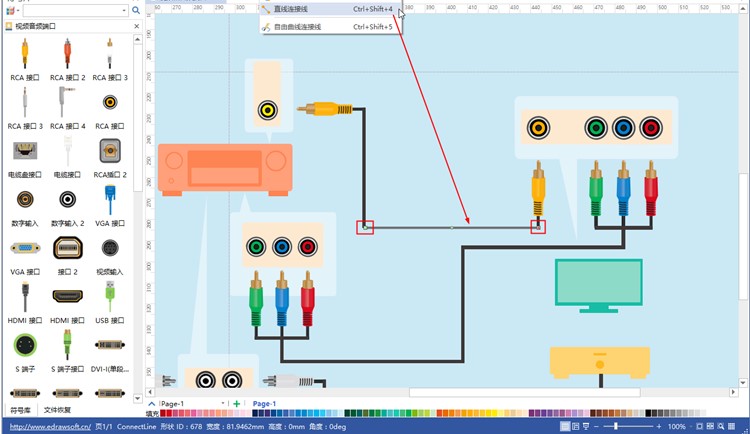Choose 自由曲线连接线 from the menu
750x434 pixels.
331,27
